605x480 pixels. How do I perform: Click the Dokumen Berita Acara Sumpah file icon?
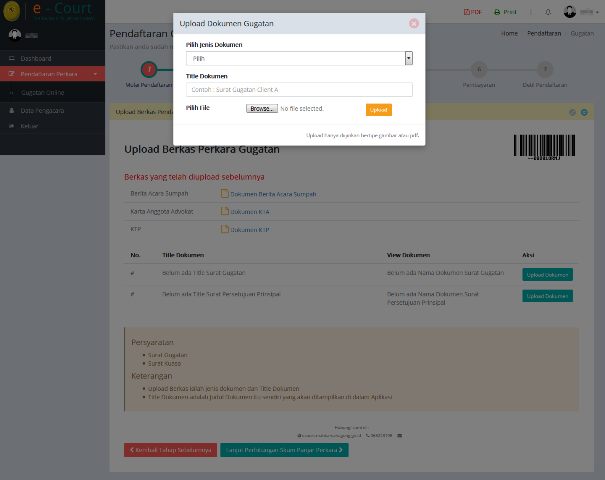pyautogui.click(x=225, y=192)
